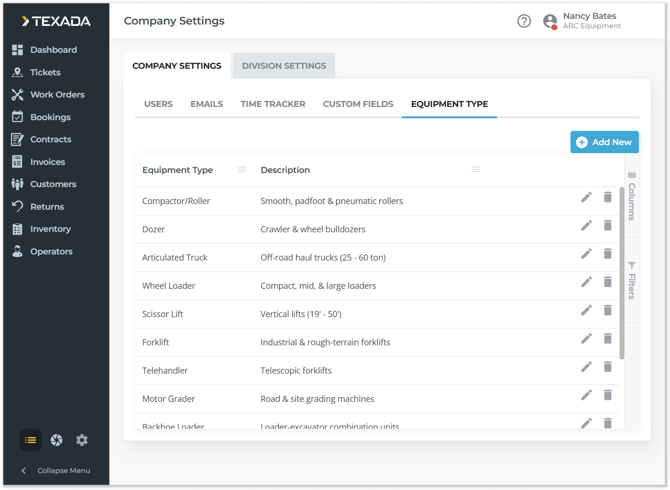670x490 pixels.
Task: Click trash icon for Motor Grader
Action: point(607,395)
